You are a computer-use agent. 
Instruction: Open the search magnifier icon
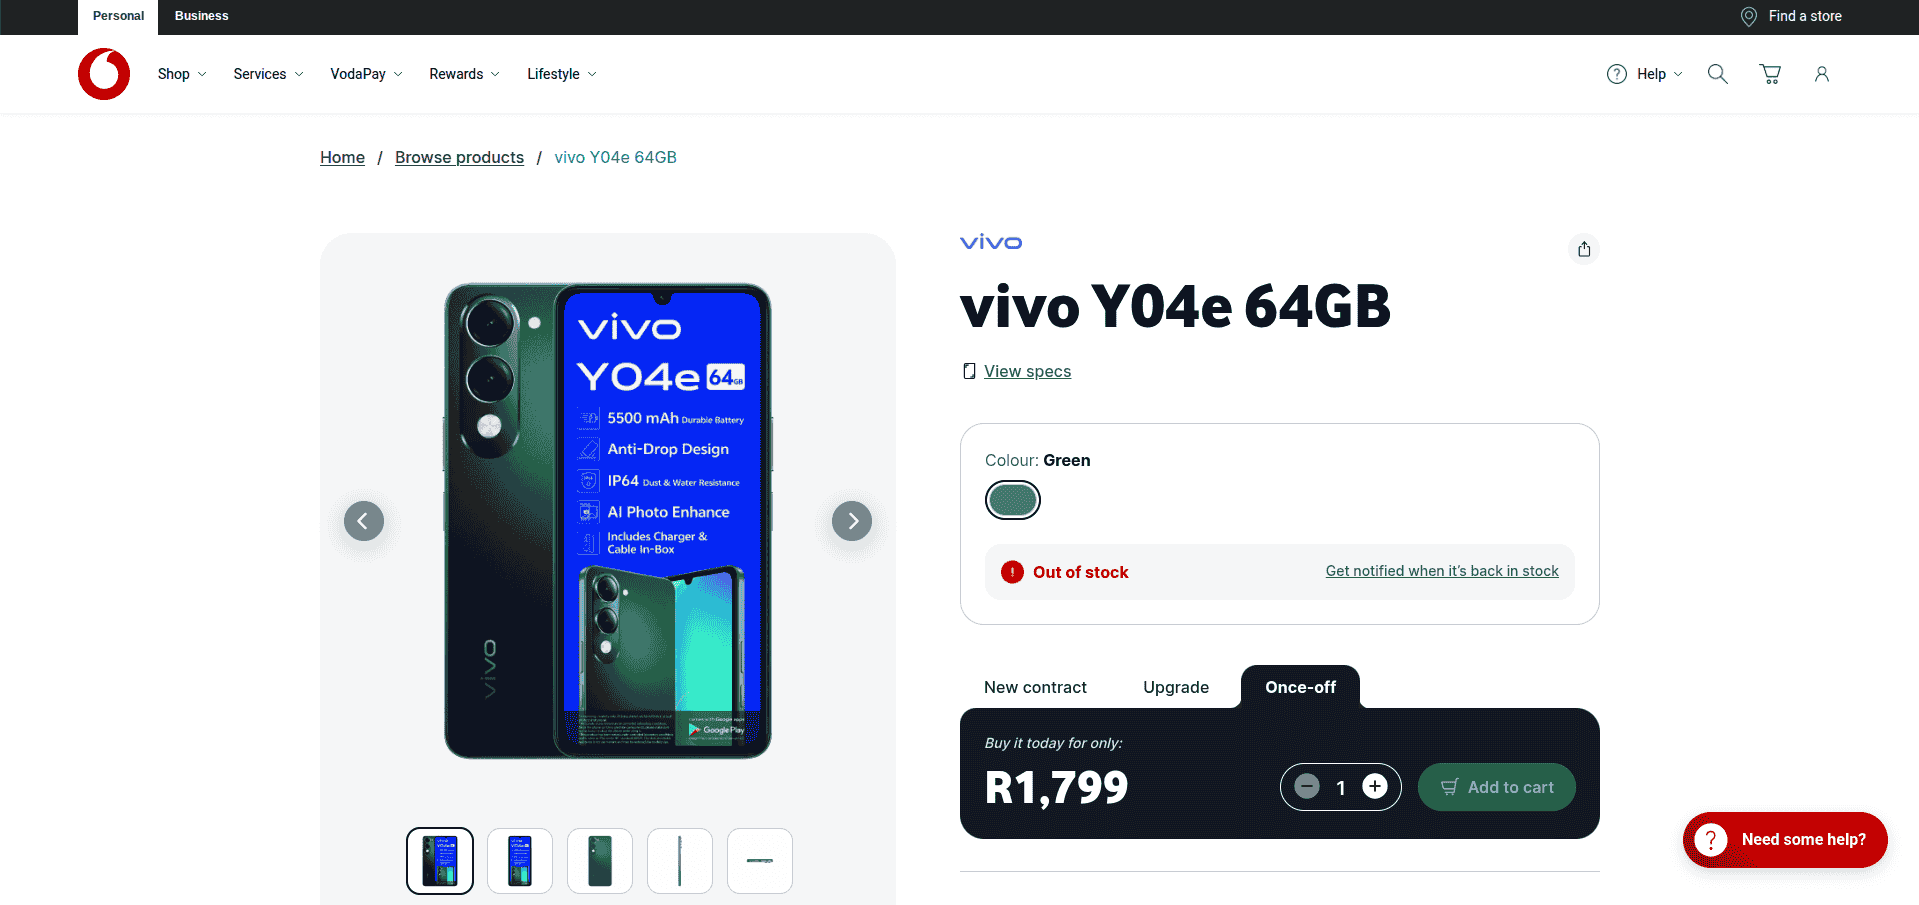[1718, 74]
